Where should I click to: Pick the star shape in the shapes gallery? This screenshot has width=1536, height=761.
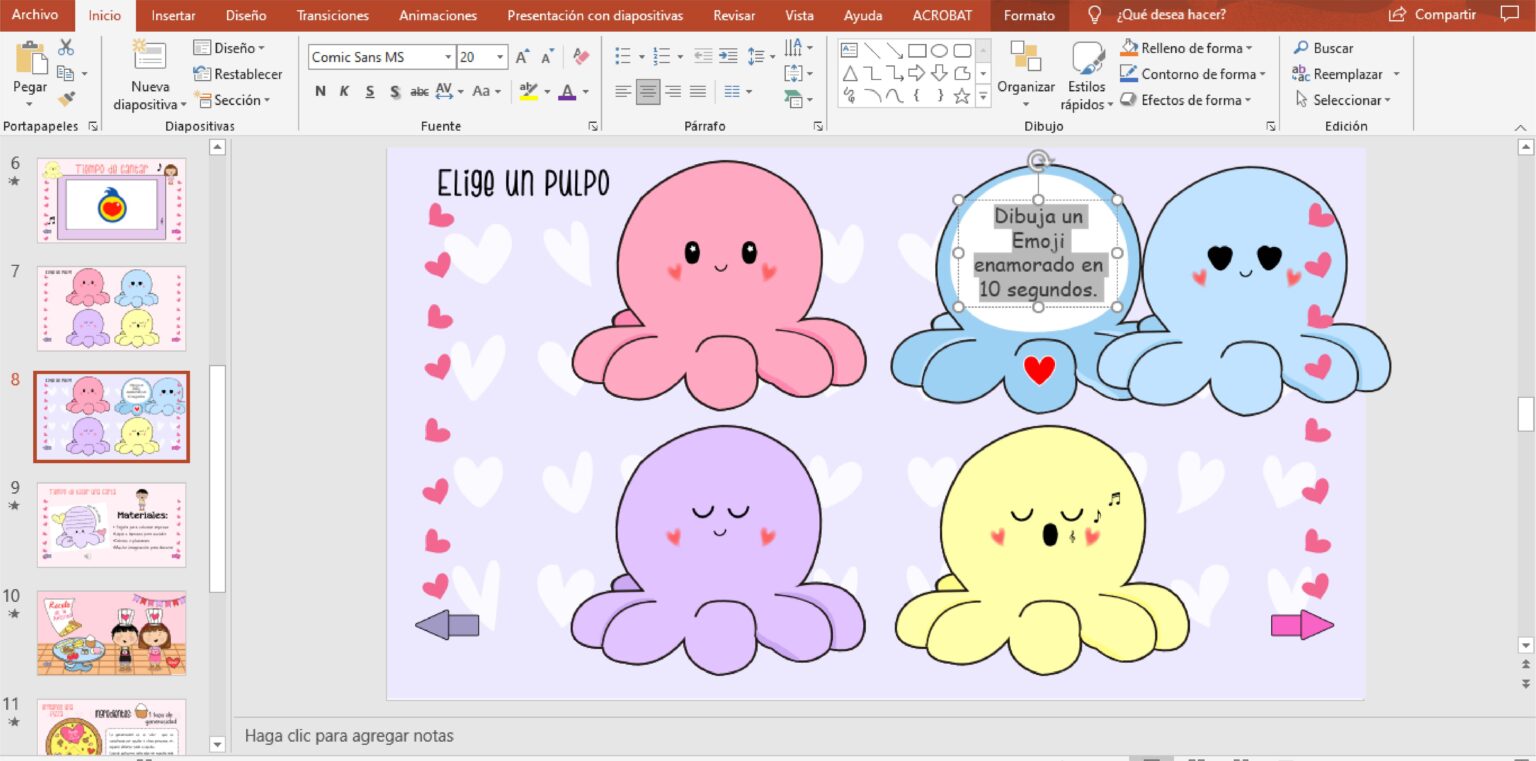pos(962,96)
